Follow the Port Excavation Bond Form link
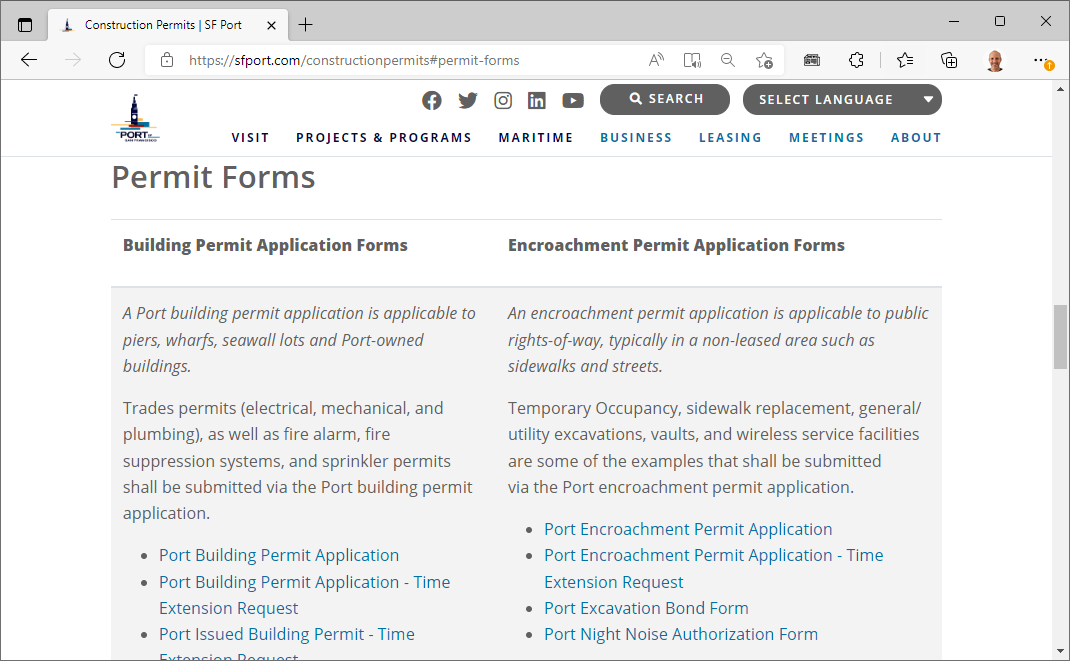This screenshot has height=661, width=1070. point(646,607)
